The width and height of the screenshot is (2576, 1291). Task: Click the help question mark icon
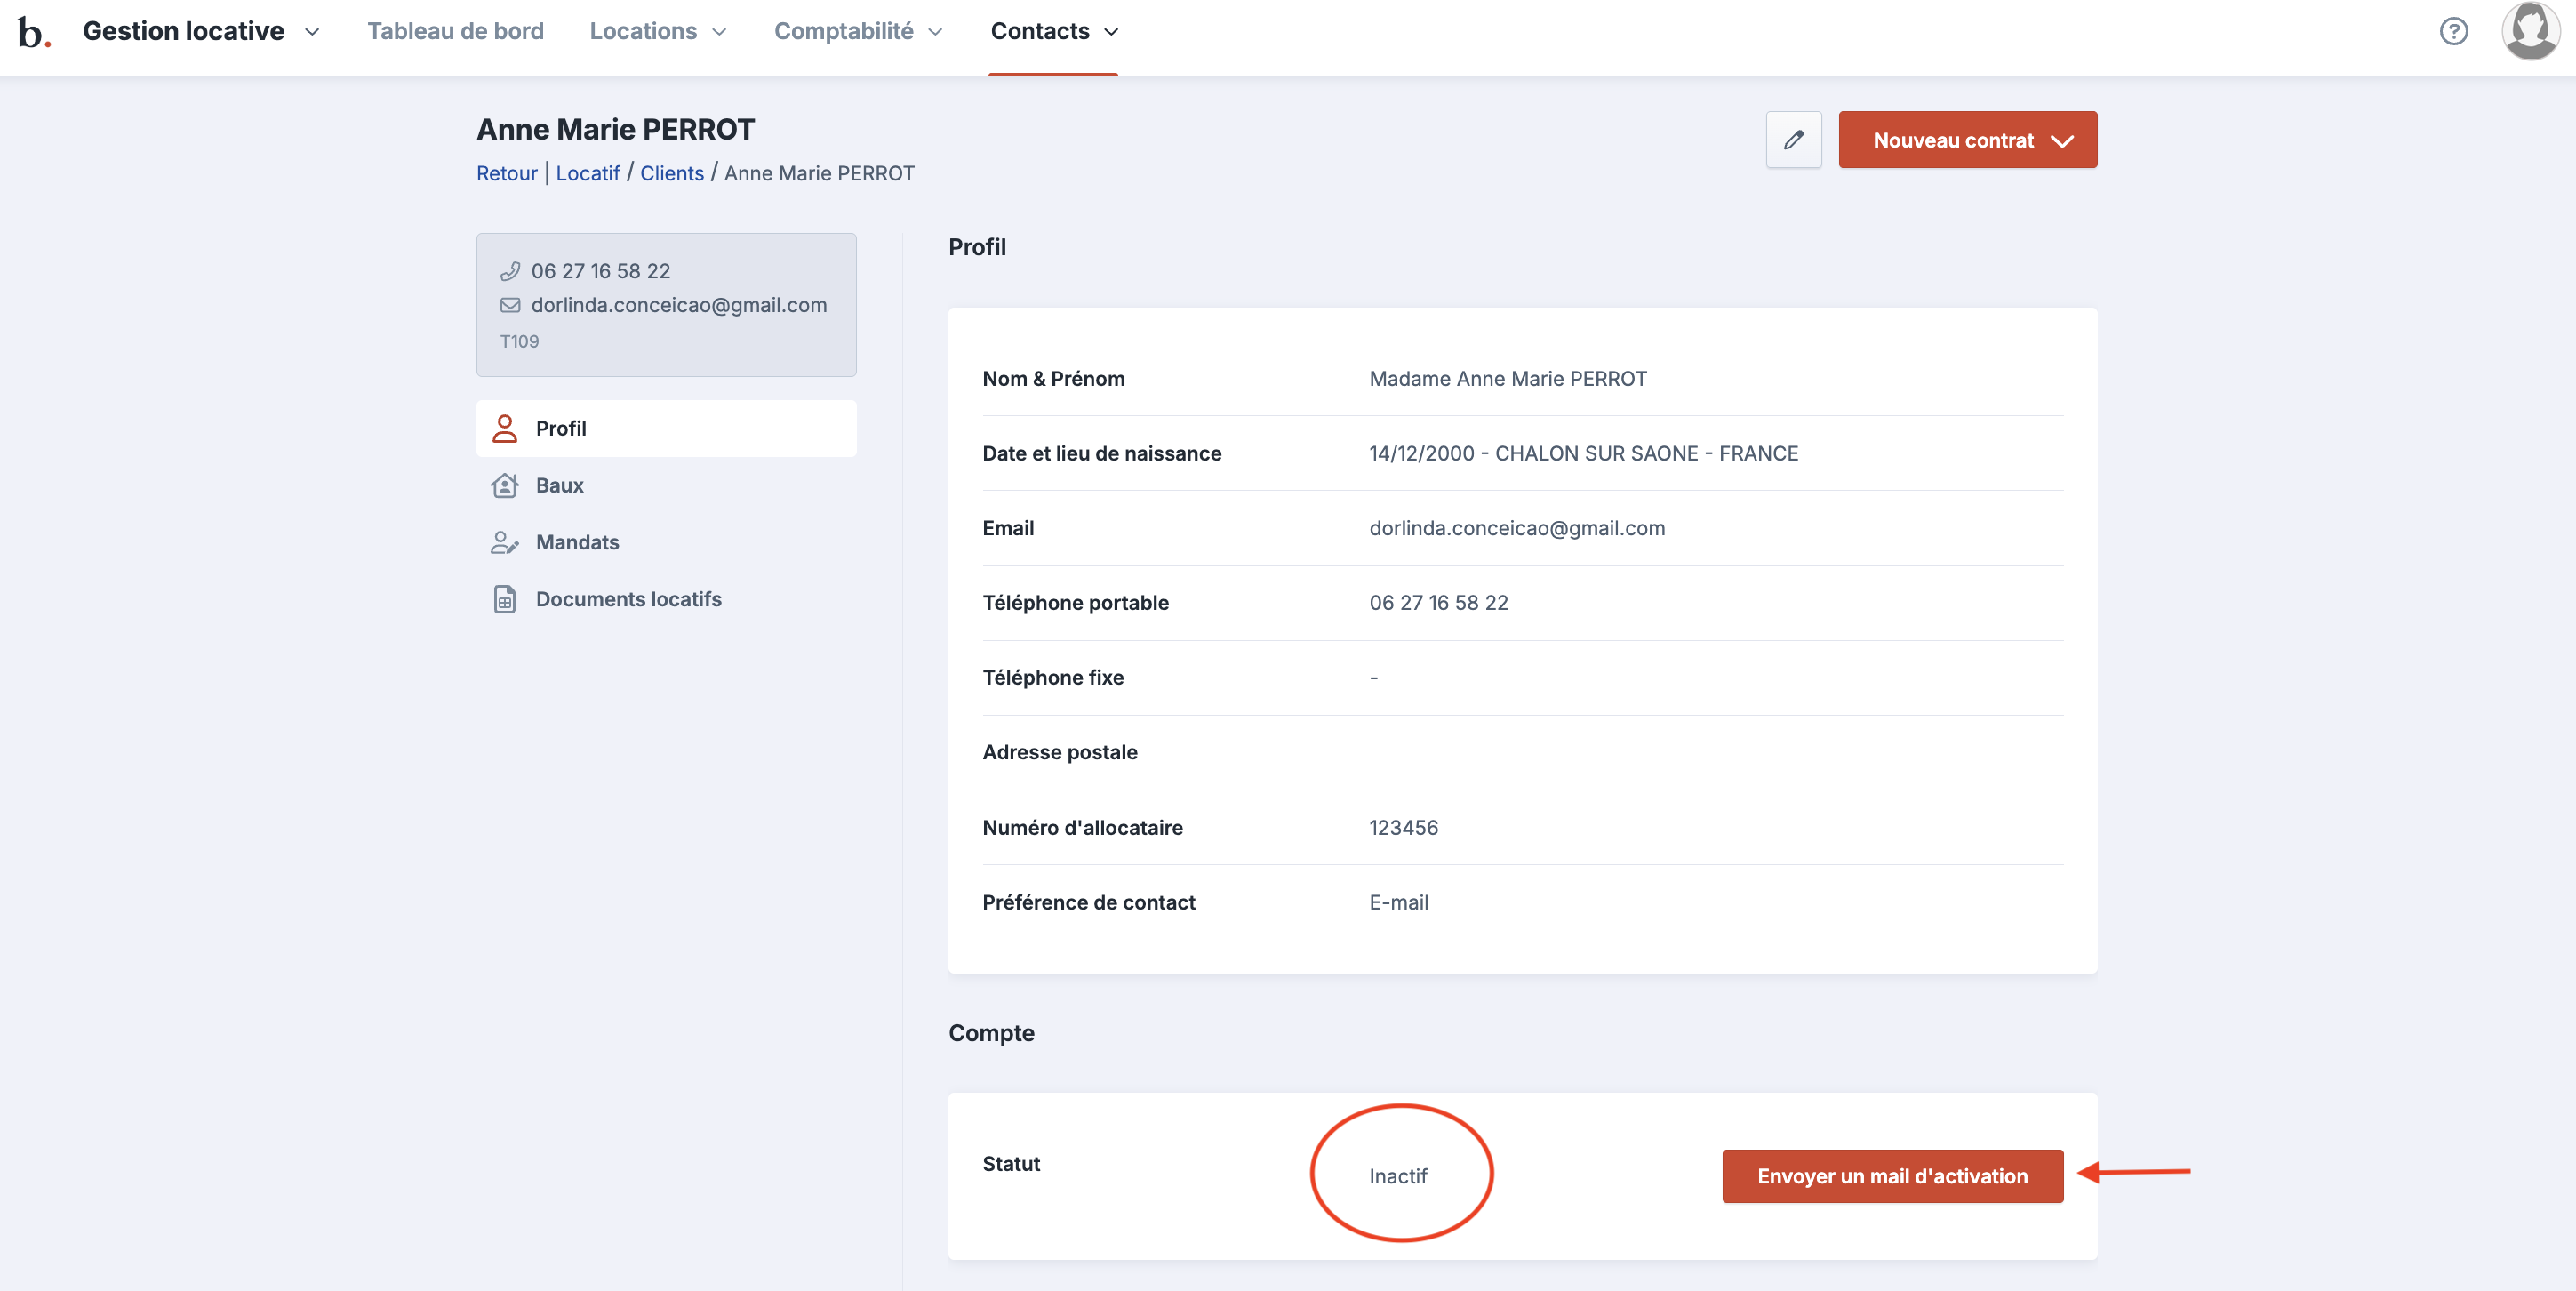pos(2453,32)
